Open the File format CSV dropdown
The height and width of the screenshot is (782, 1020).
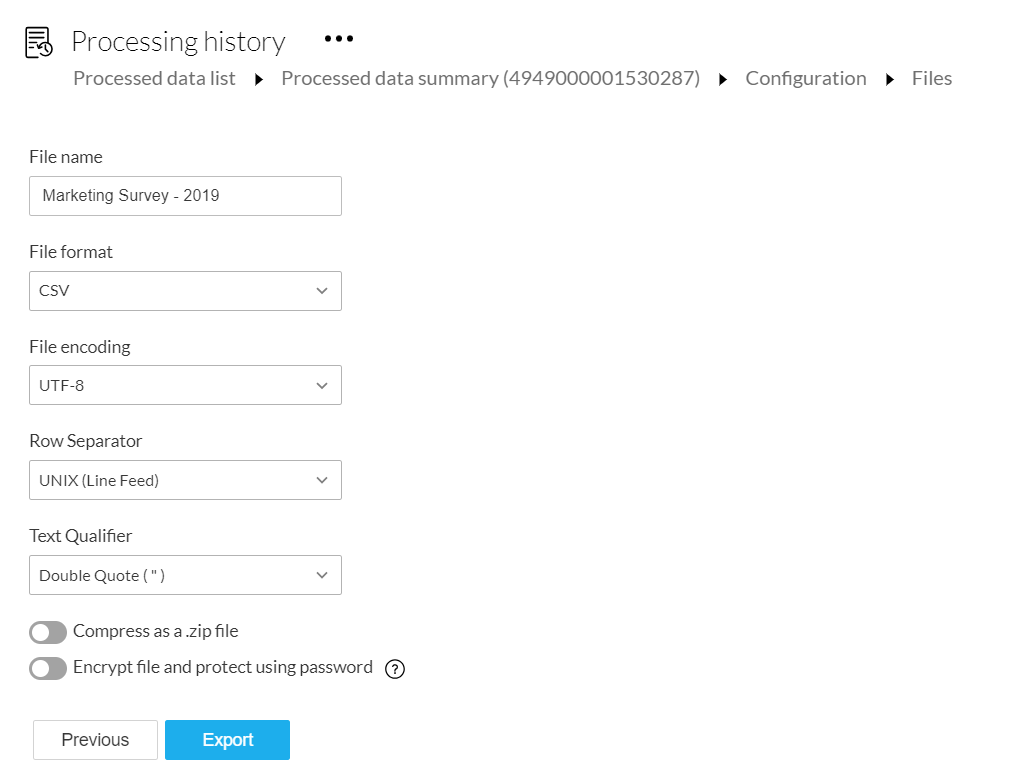(x=185, y=291)
